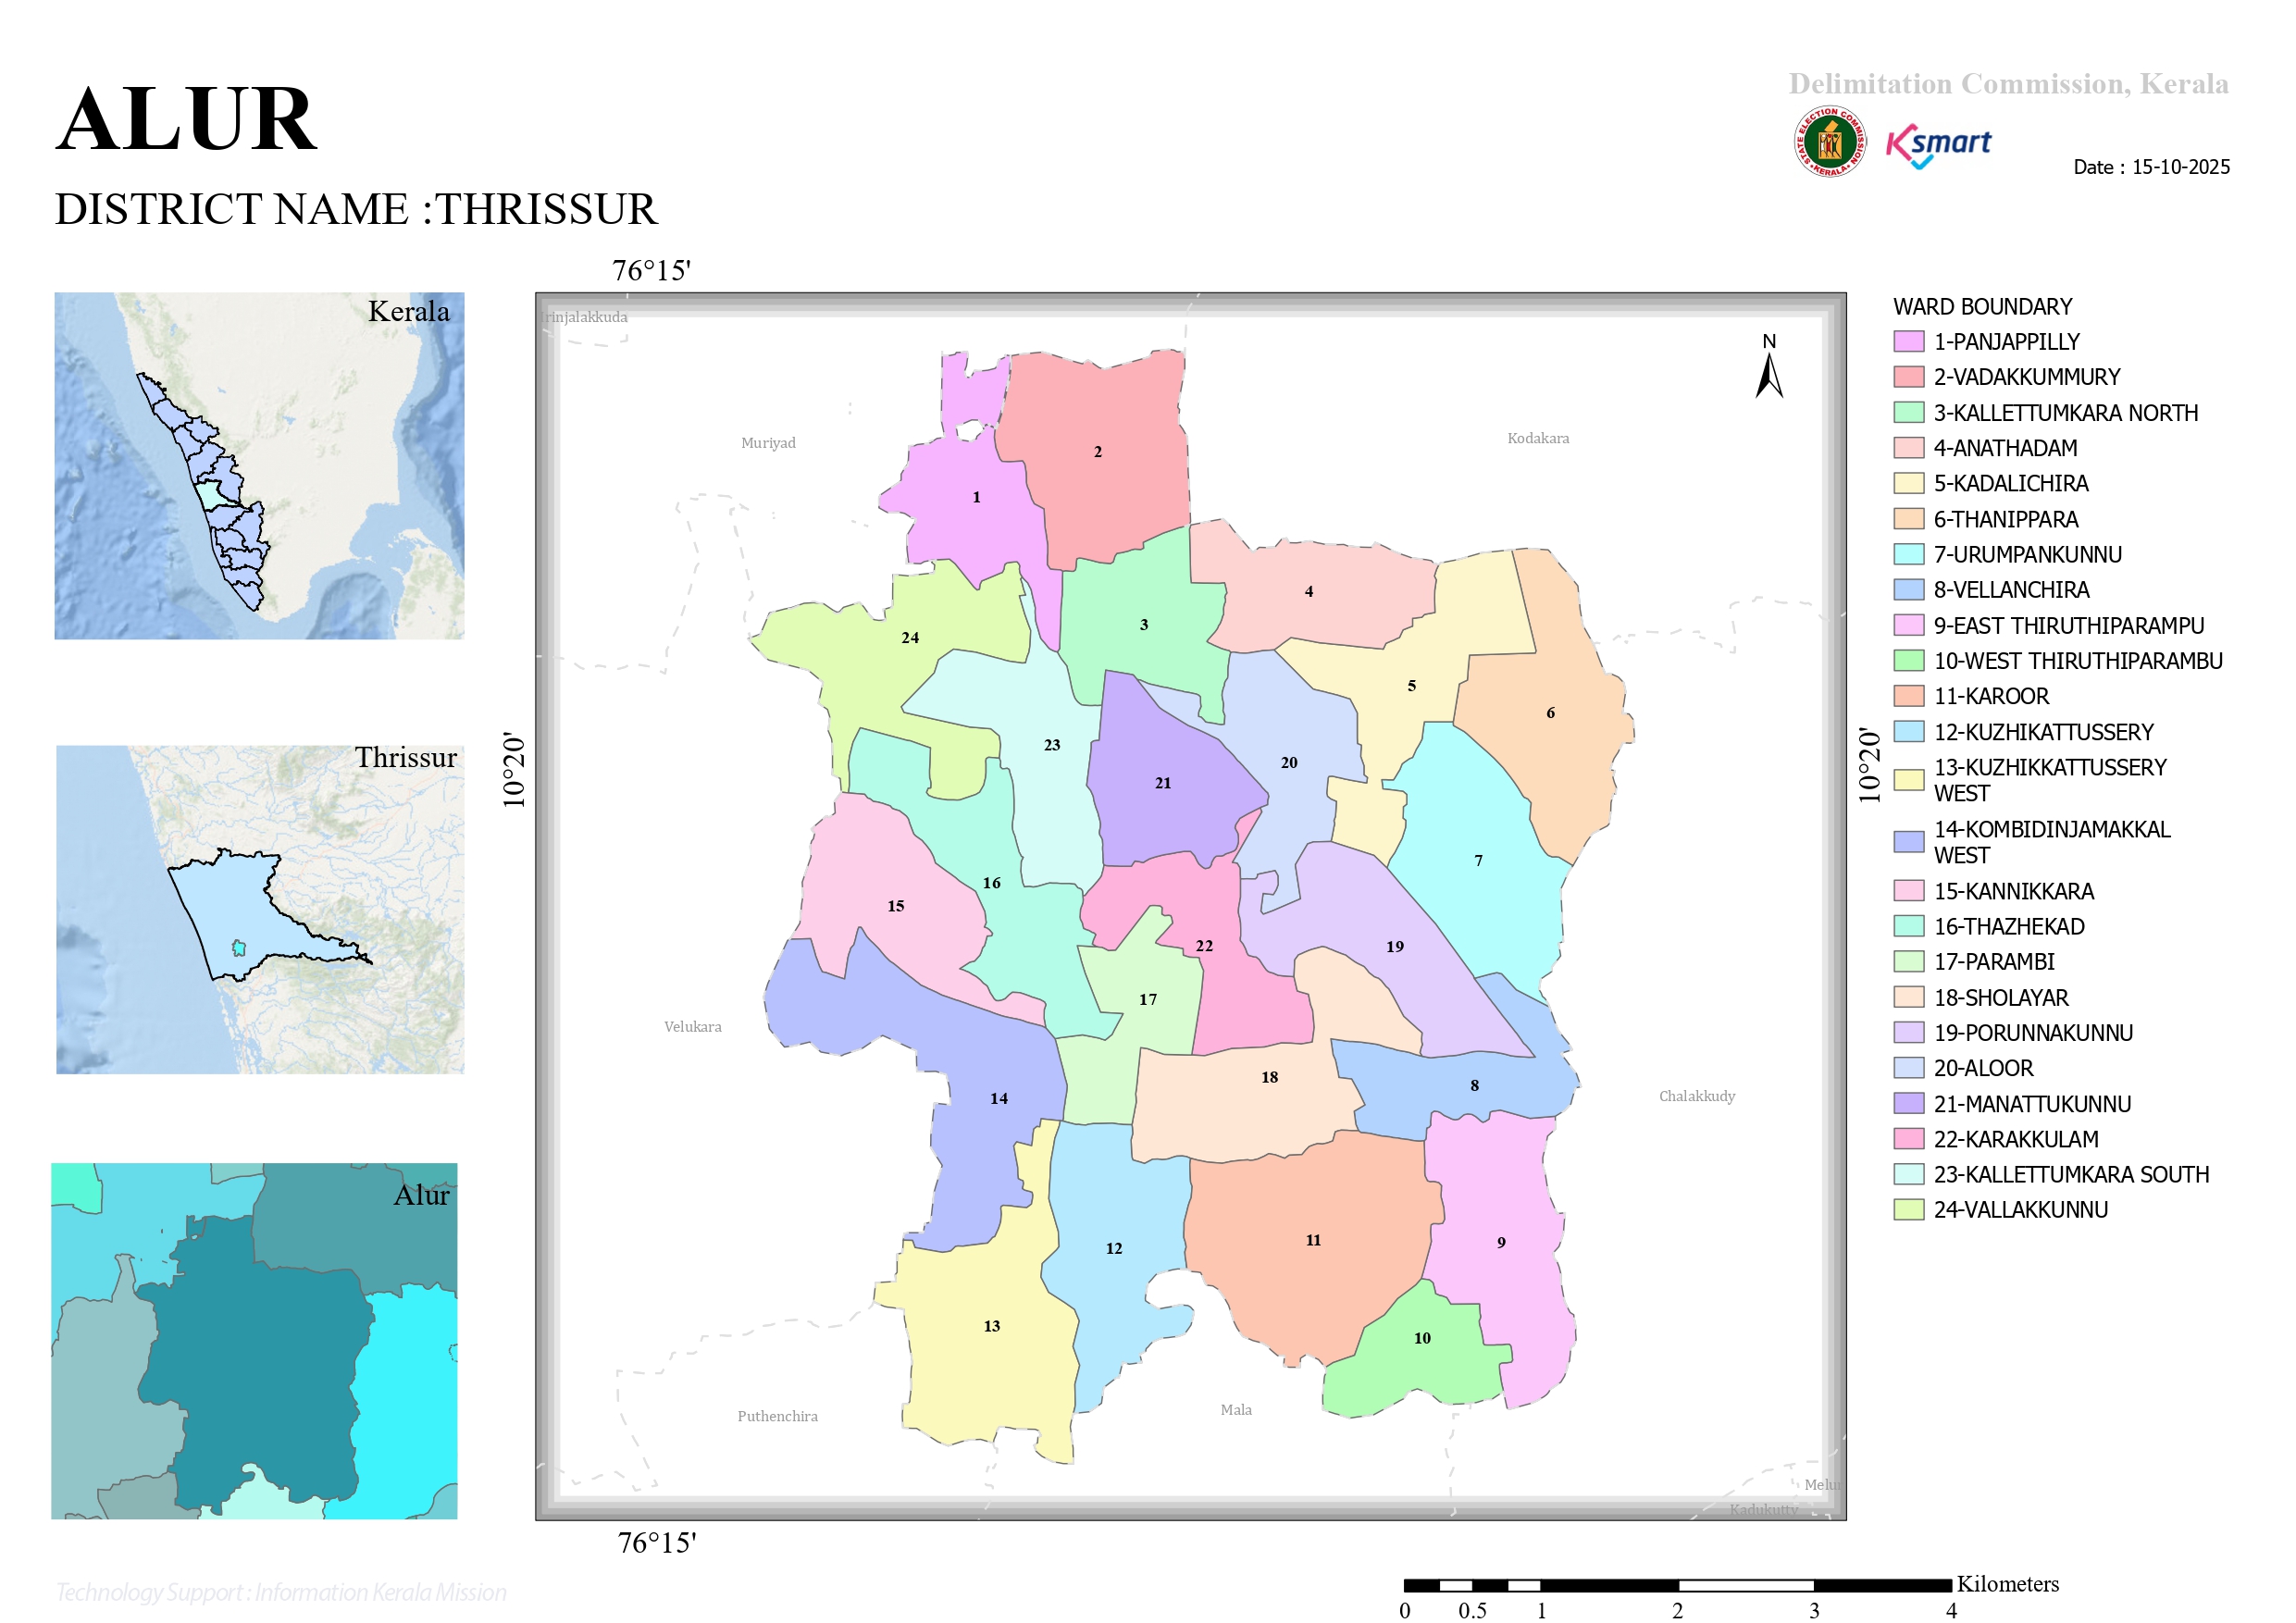
Task: Select the 12-KUZHIKATTUSSERY legend label
Action: pyautogui.click(x=2043, y=732)
